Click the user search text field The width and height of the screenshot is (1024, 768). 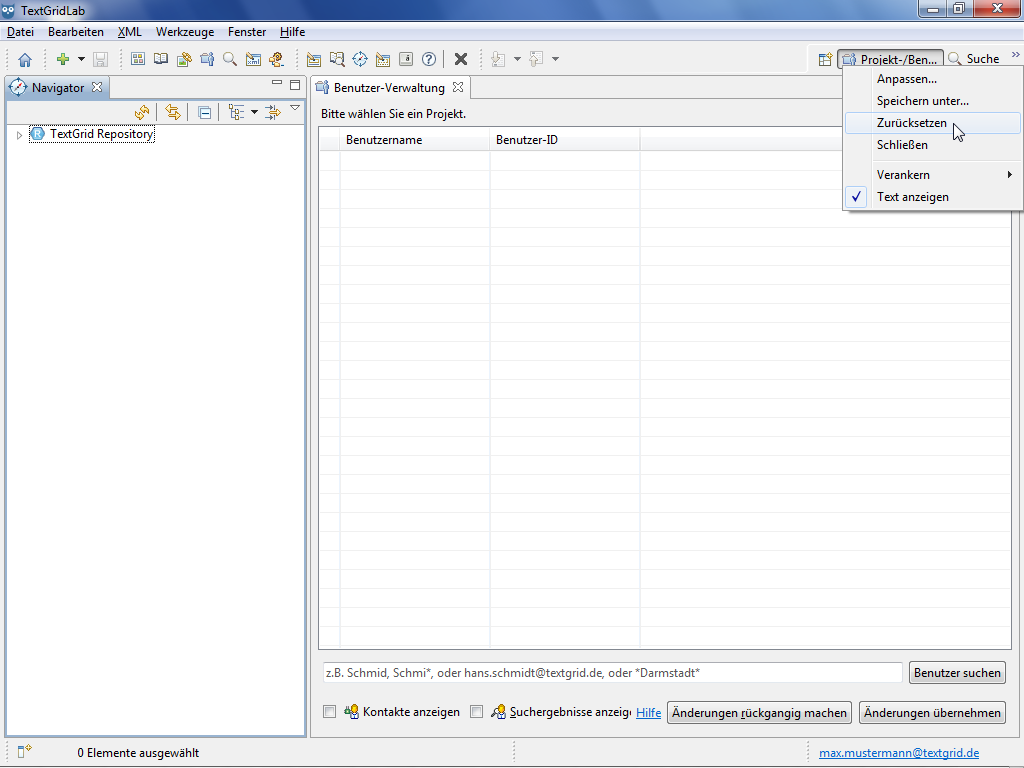pyautogui.click(x=611, y=673)
